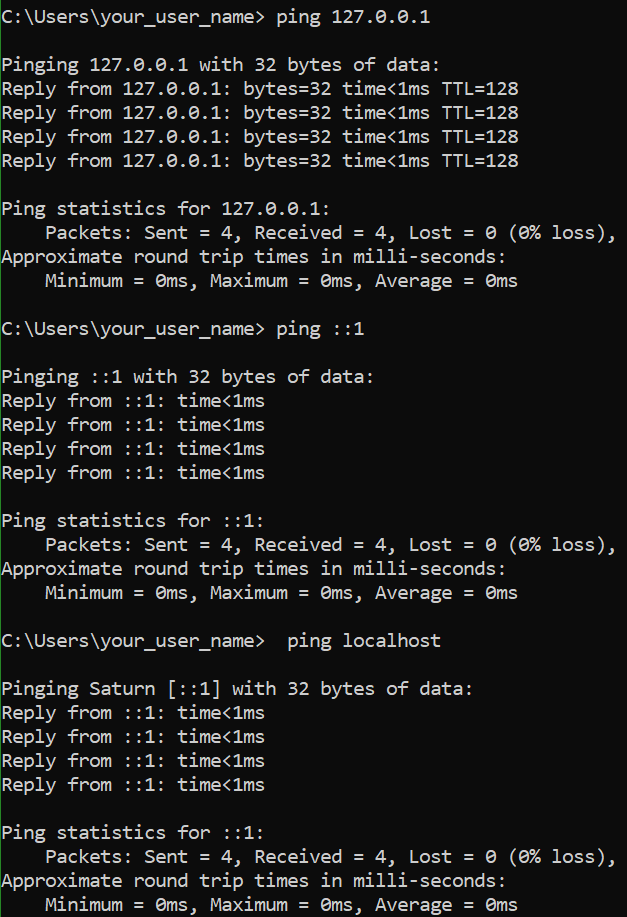Click the 'ping localhost' command text
The image size is (627, 917).
(364, 640)
